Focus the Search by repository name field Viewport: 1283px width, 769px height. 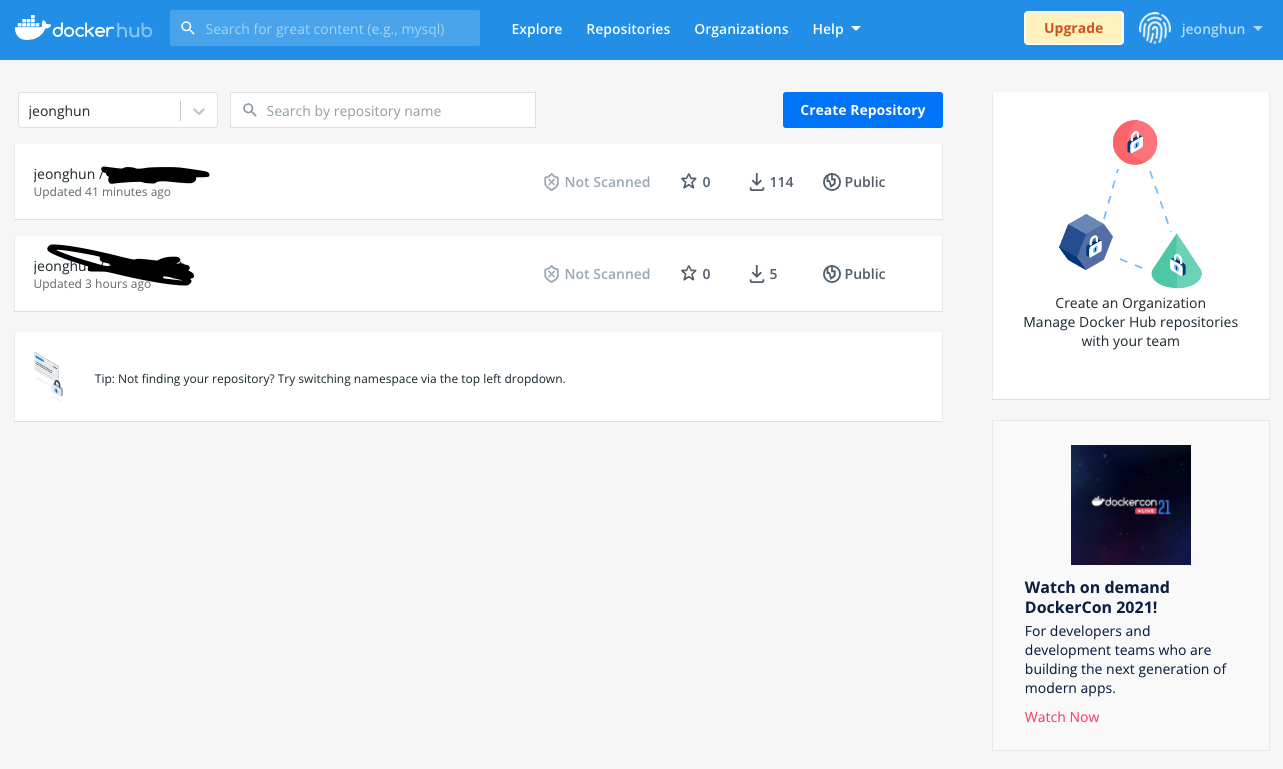[383, 110]
